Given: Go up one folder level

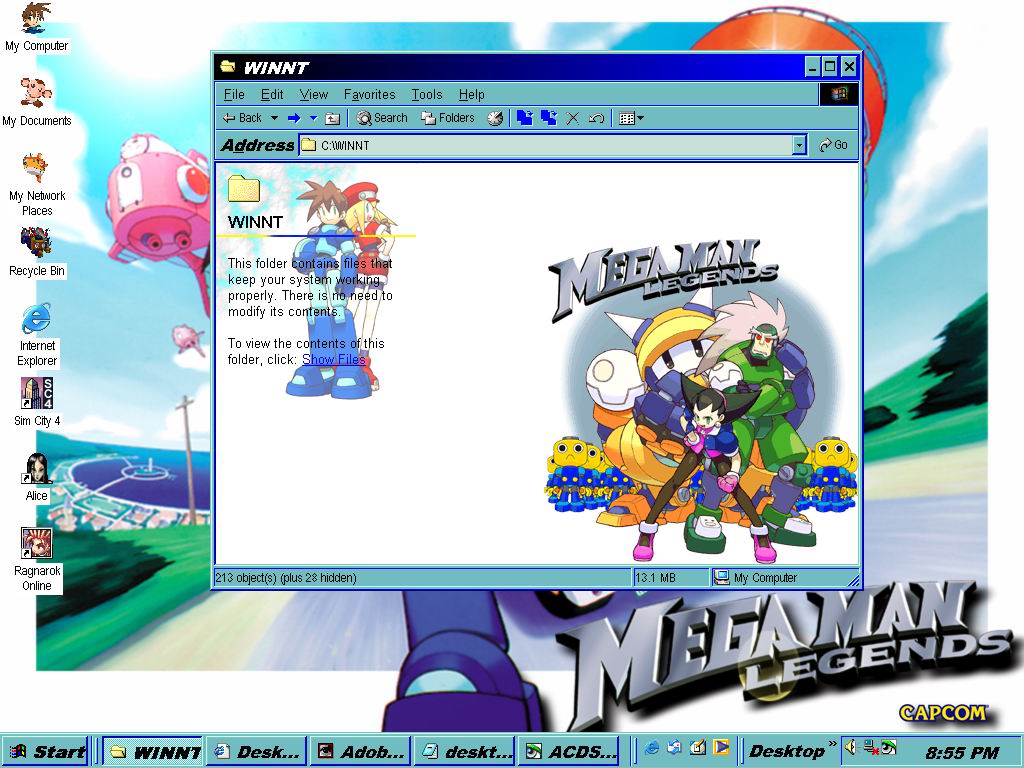Looking at the screenshot, I should pyautogui.click(x=333, y=118).
